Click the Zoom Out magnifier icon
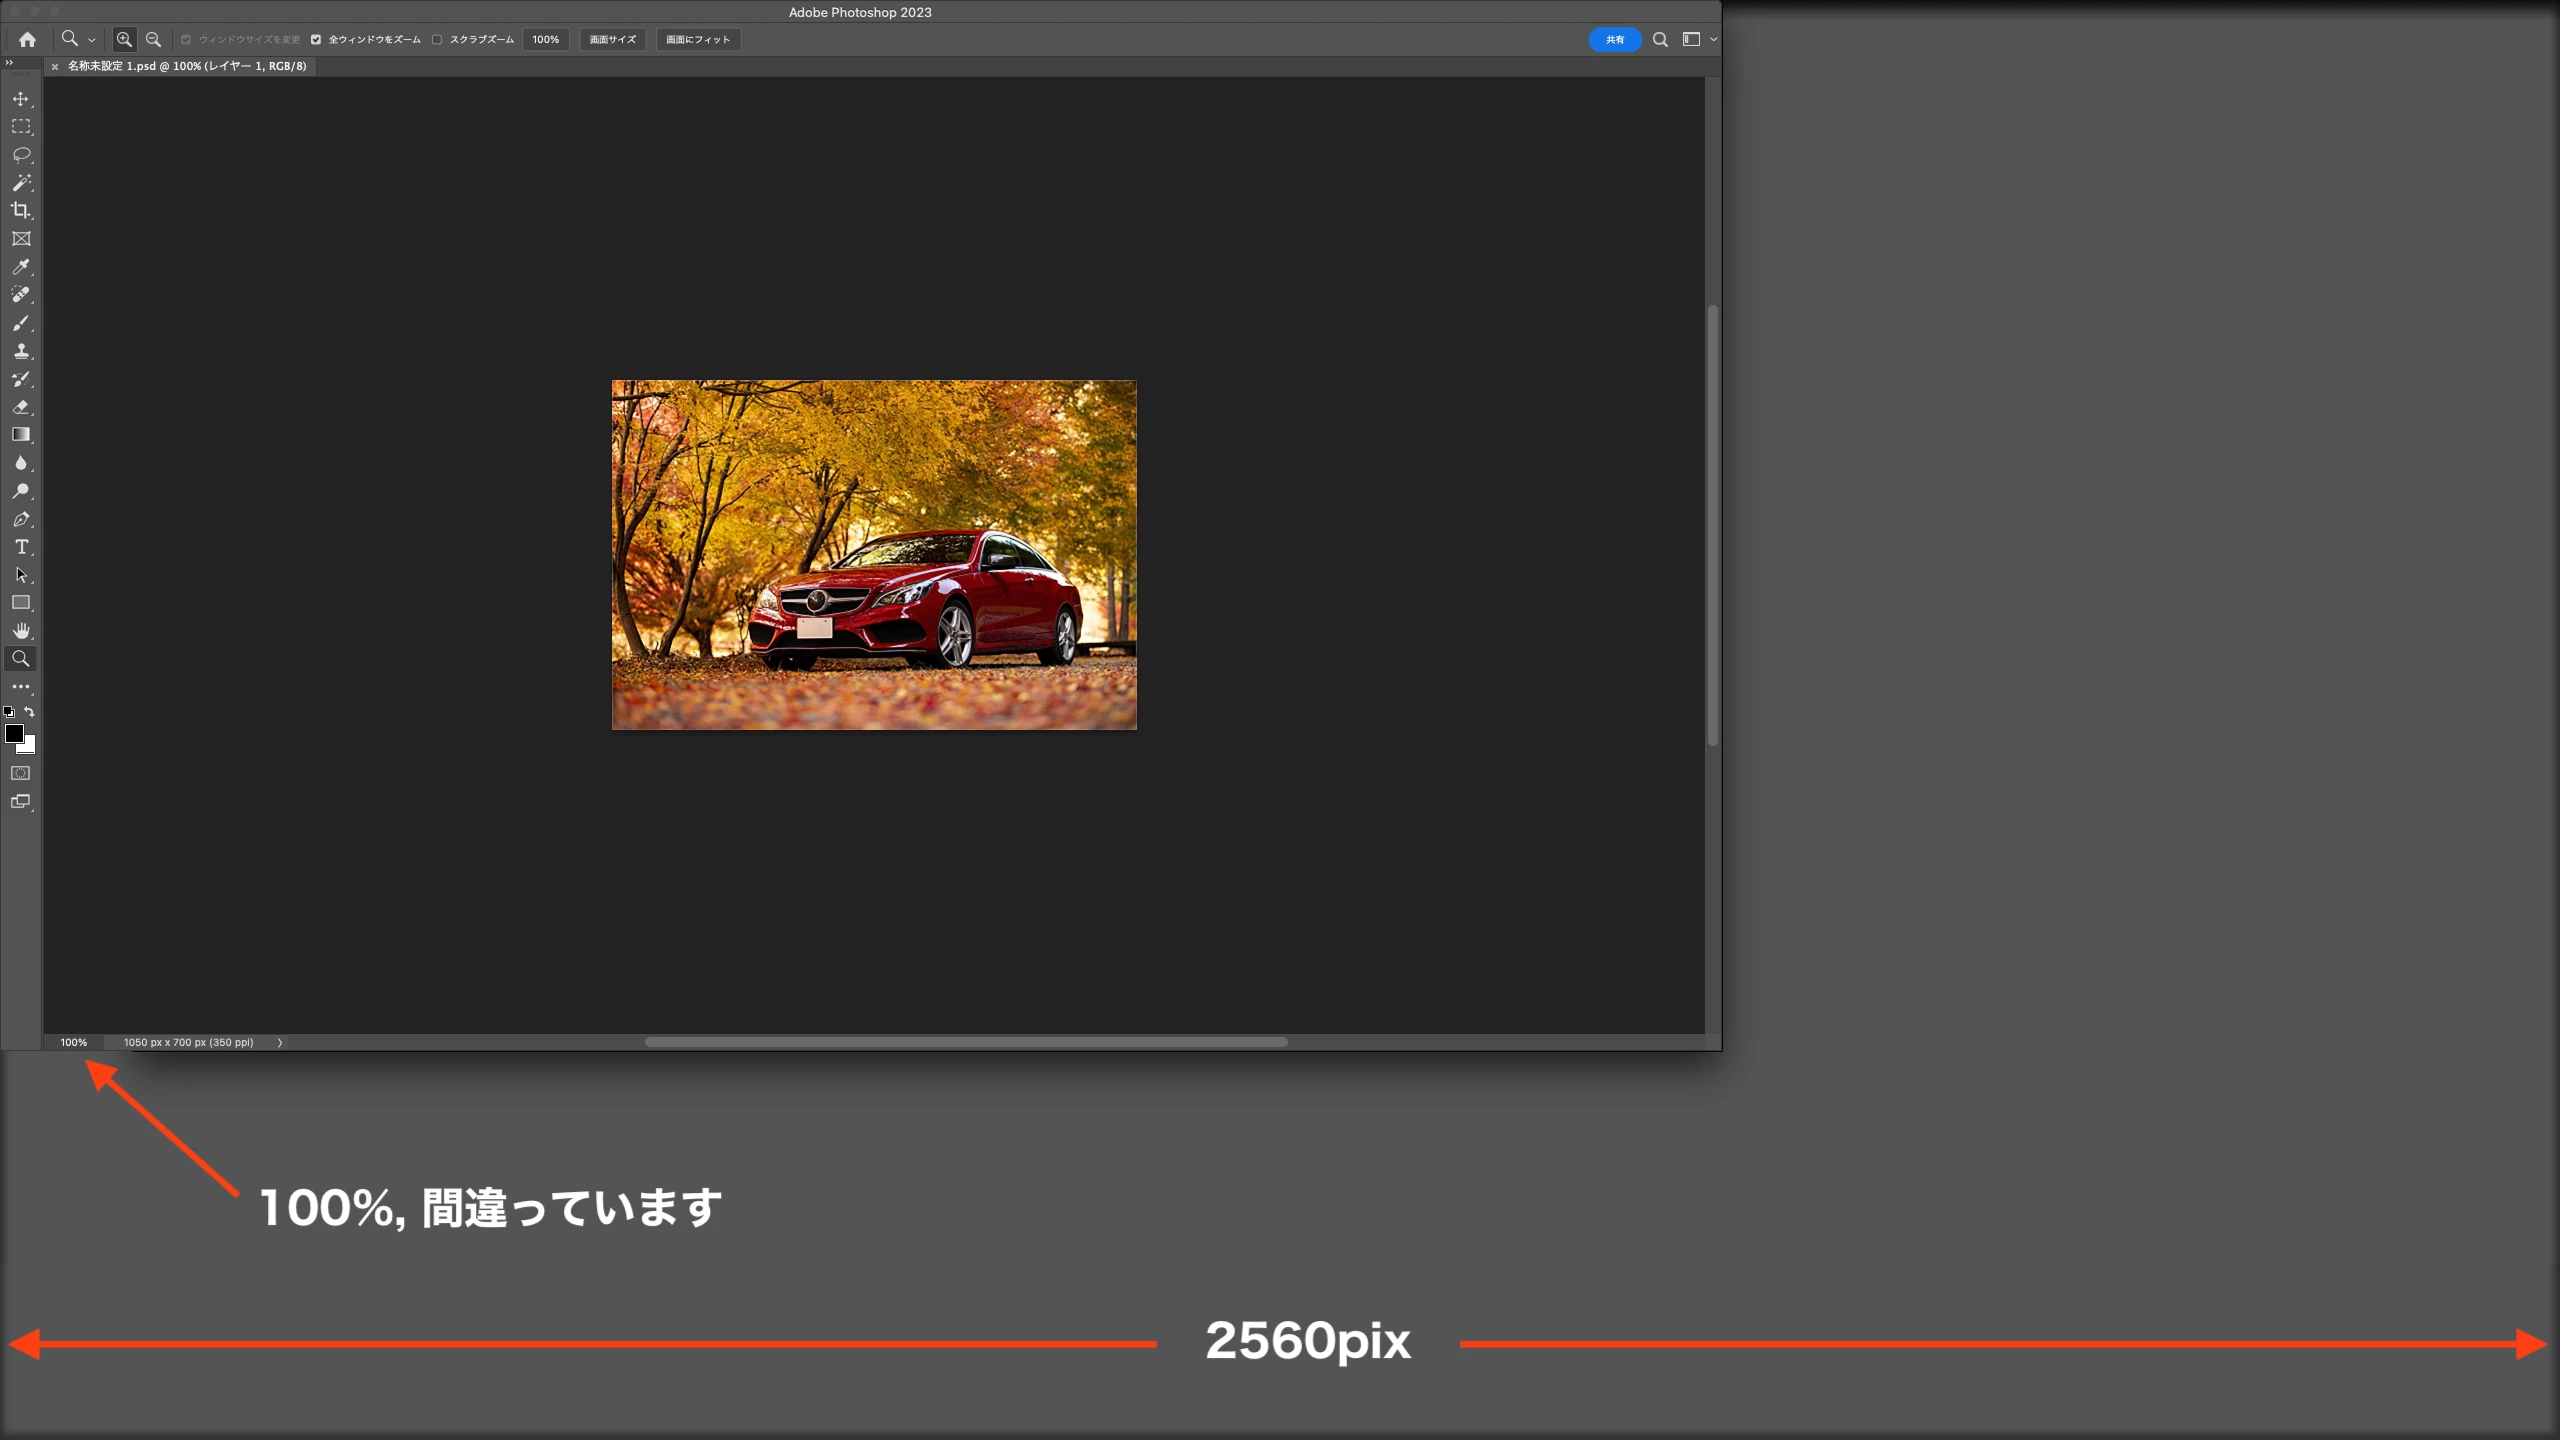Screen dimensions: 2560x1440 [153, 39]
